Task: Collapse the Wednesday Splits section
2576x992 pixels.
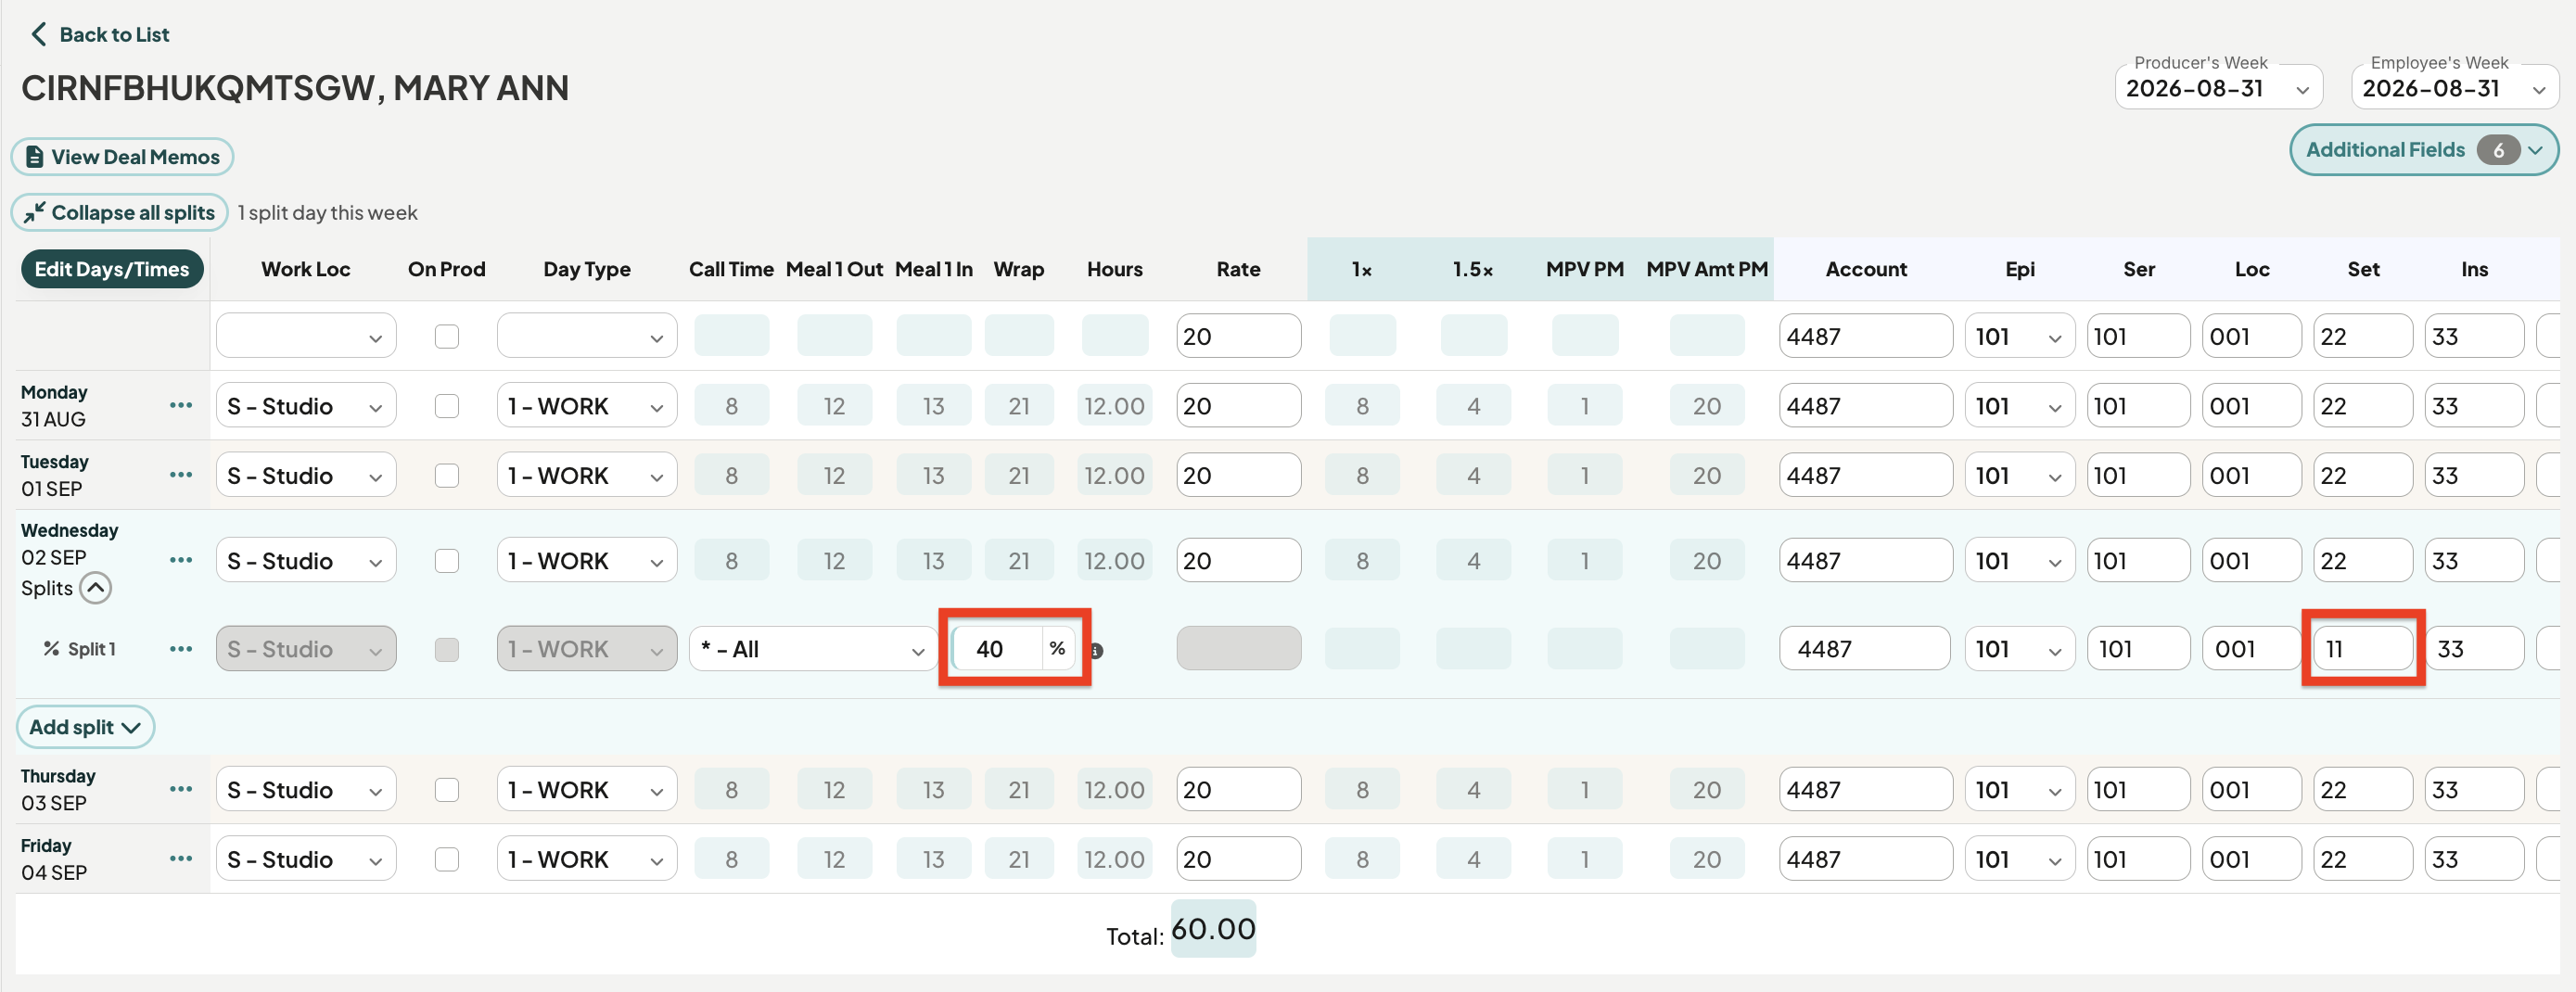Action: pyautogui.click(x=95, y=588)
